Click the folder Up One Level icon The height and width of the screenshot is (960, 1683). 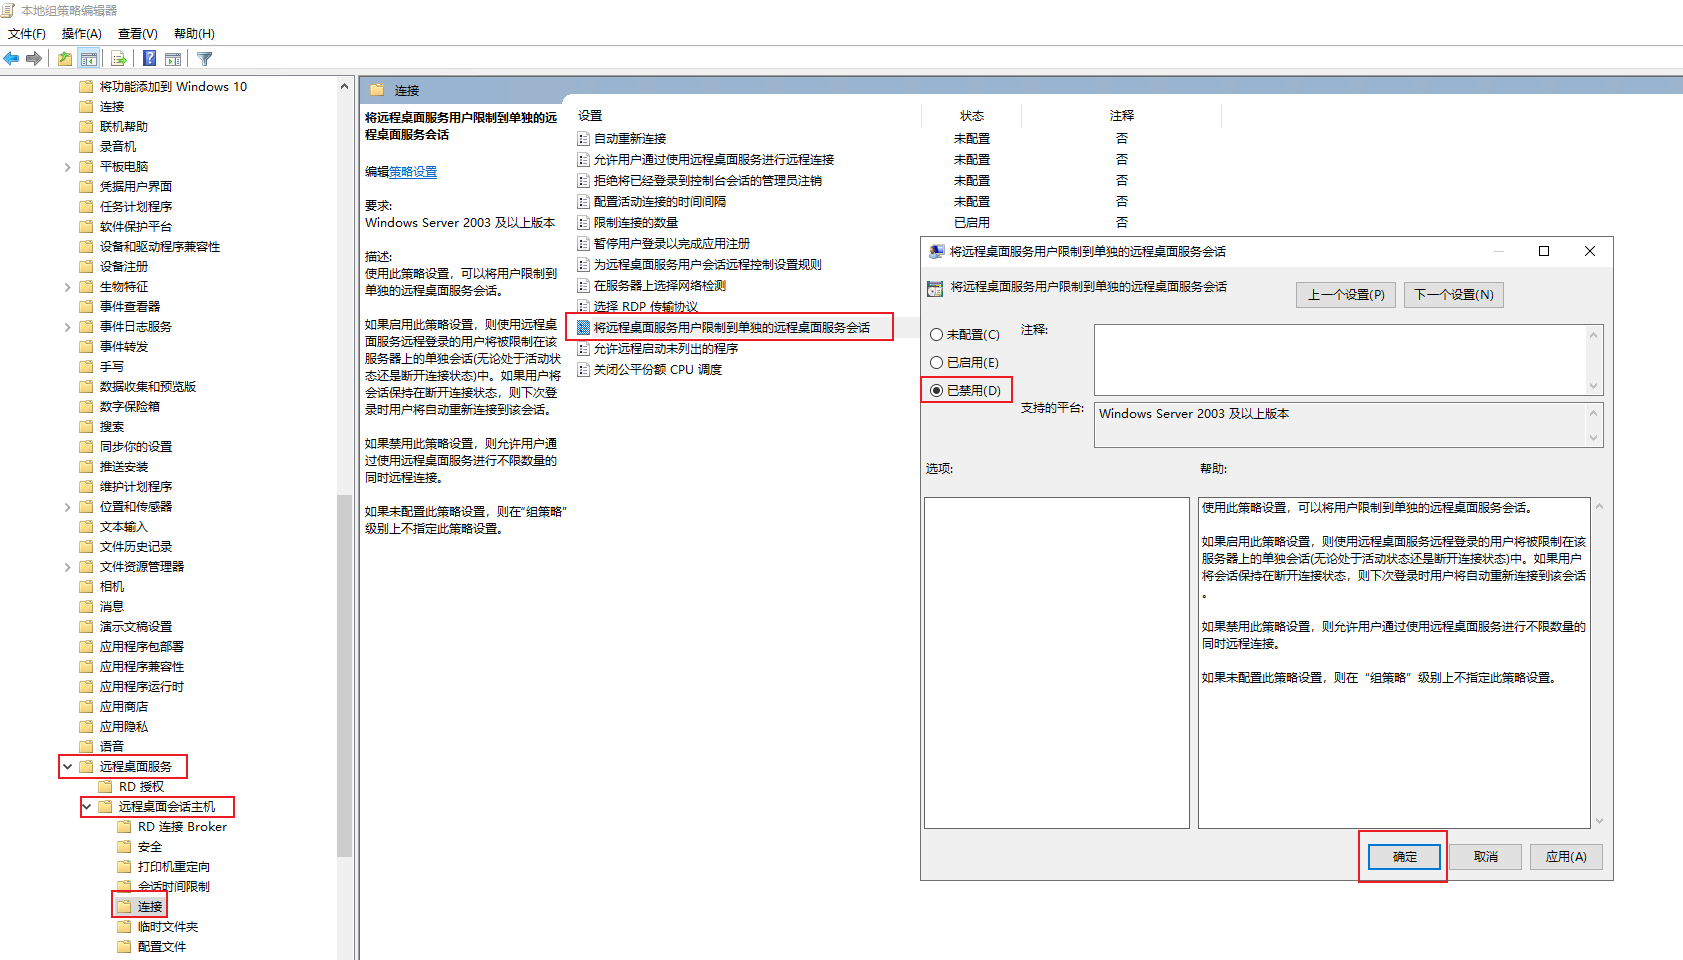(x=65, y=59)
